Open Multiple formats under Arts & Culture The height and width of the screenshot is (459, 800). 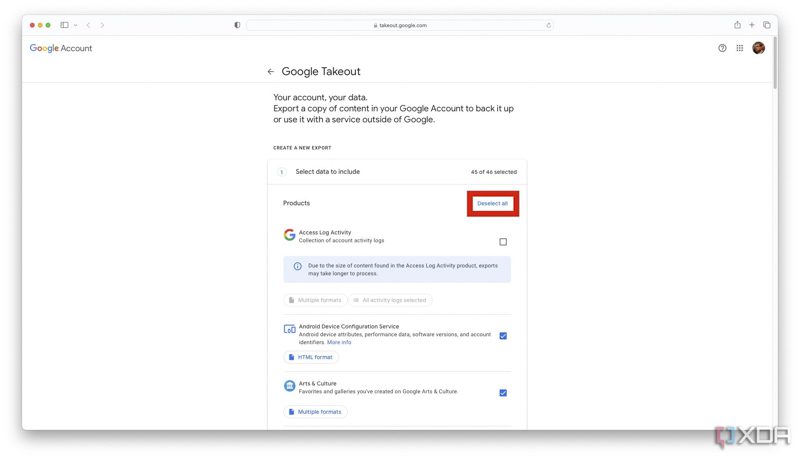[x=315, y=412]
